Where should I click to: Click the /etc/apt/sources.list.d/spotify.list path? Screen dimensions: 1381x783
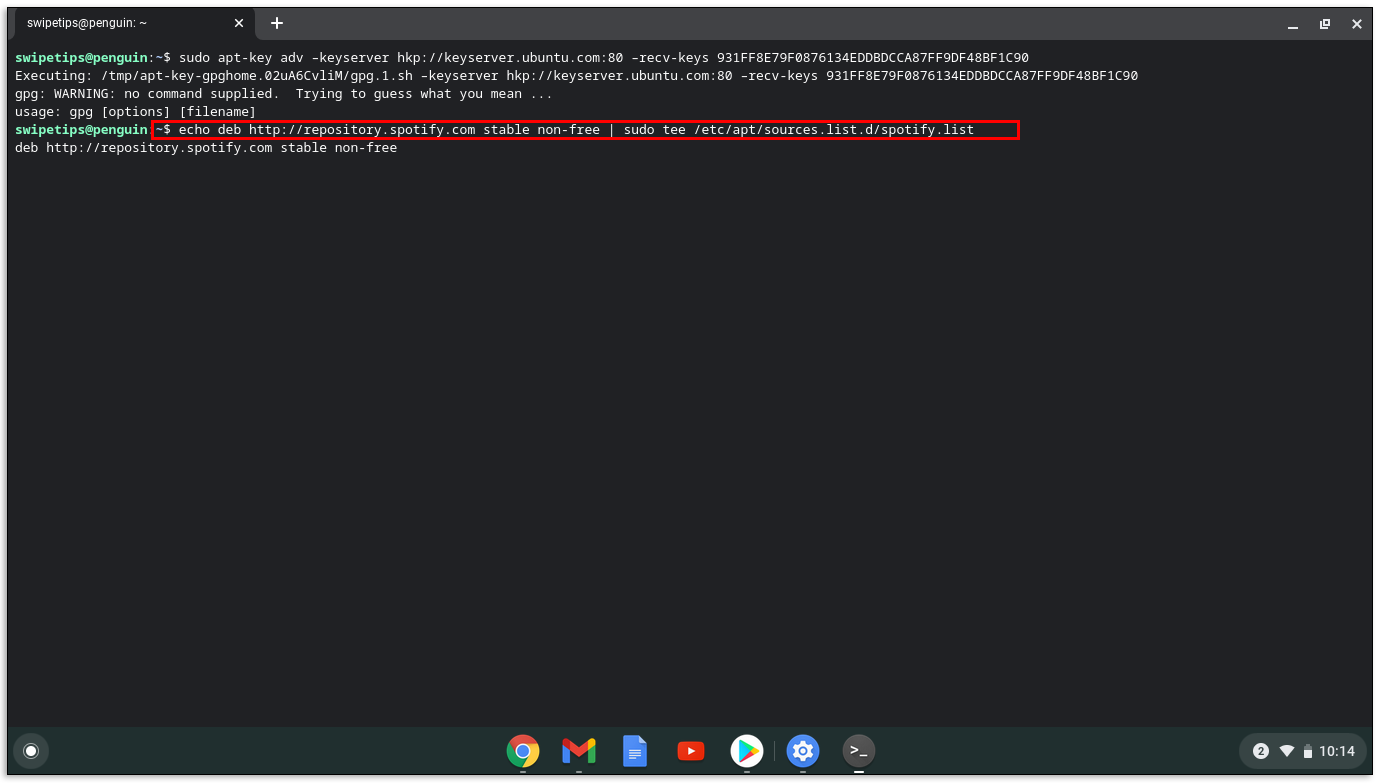[x=834, y=130]
